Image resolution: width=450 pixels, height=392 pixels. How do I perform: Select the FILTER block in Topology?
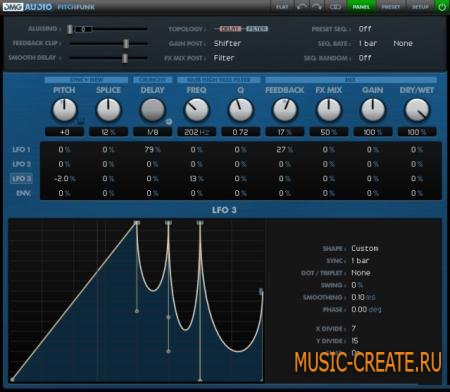pos(257,29)
